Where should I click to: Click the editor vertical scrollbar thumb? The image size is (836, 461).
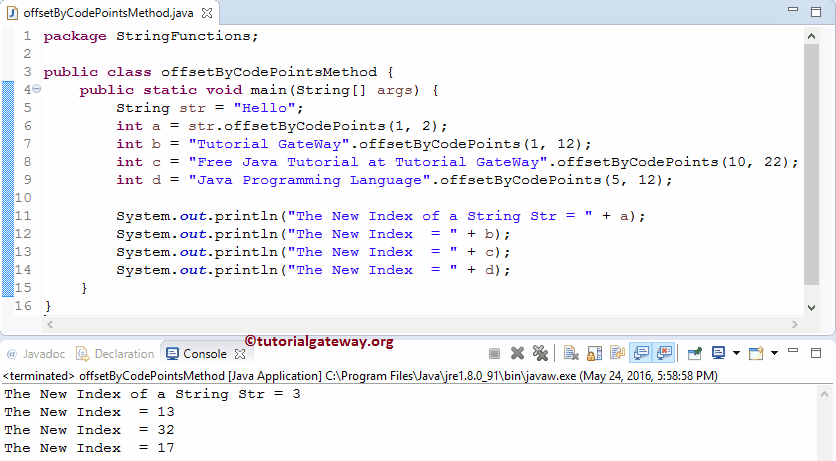coord(811,165)
